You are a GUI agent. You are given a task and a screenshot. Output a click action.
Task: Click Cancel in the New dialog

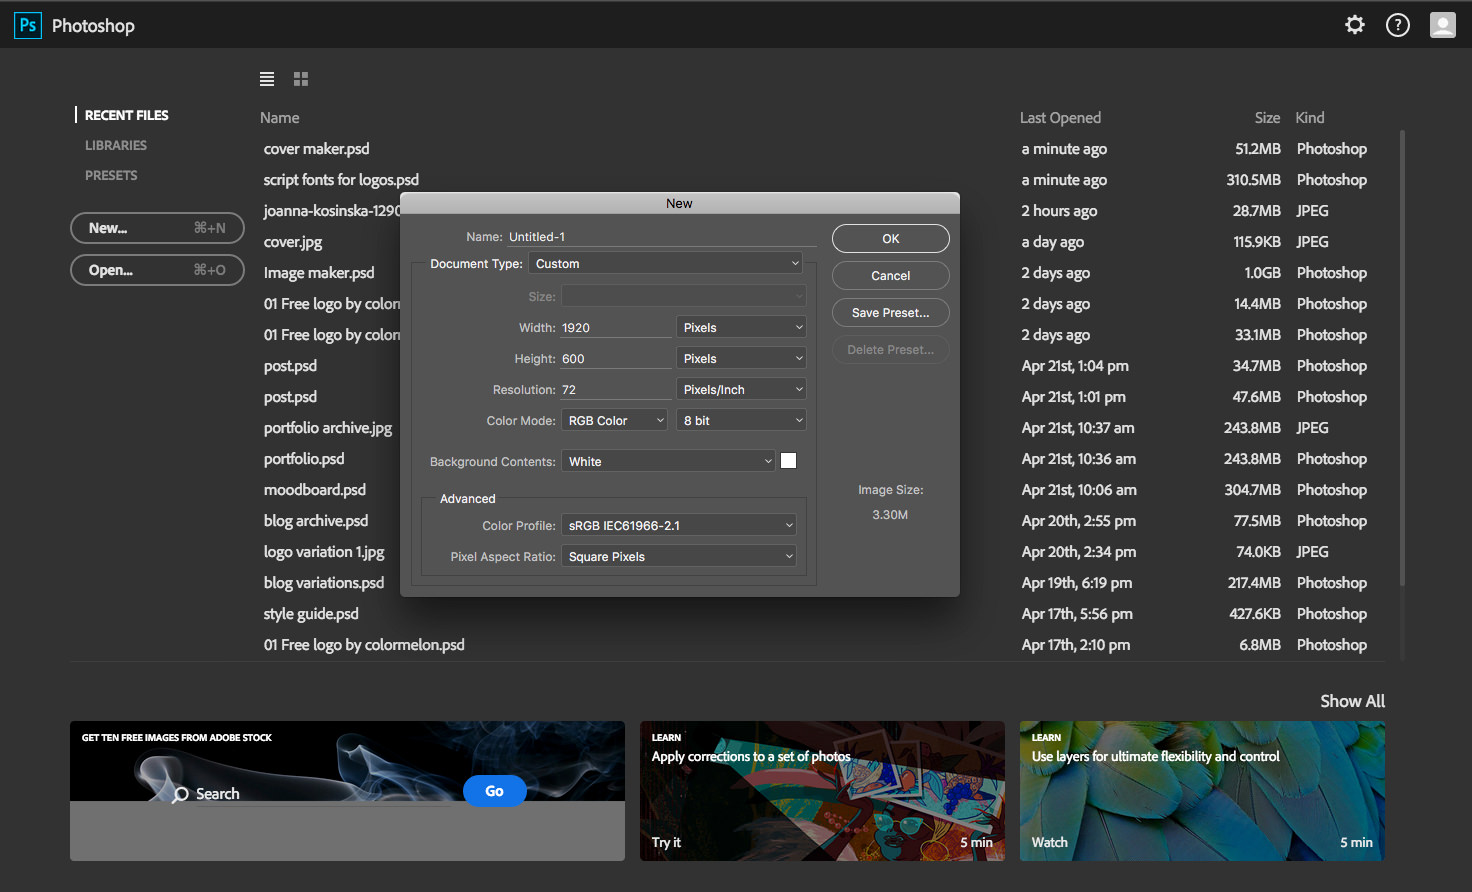[x=891, y=276]
